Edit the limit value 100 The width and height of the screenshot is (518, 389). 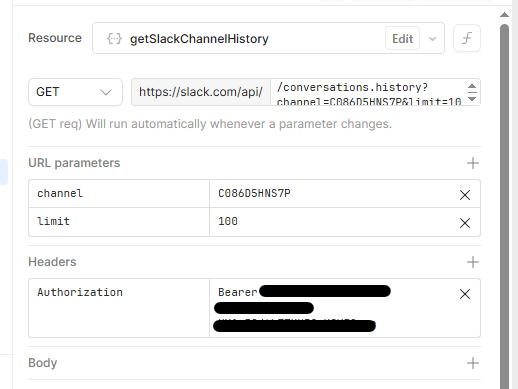pyautogui.click(x=333, y=222)
